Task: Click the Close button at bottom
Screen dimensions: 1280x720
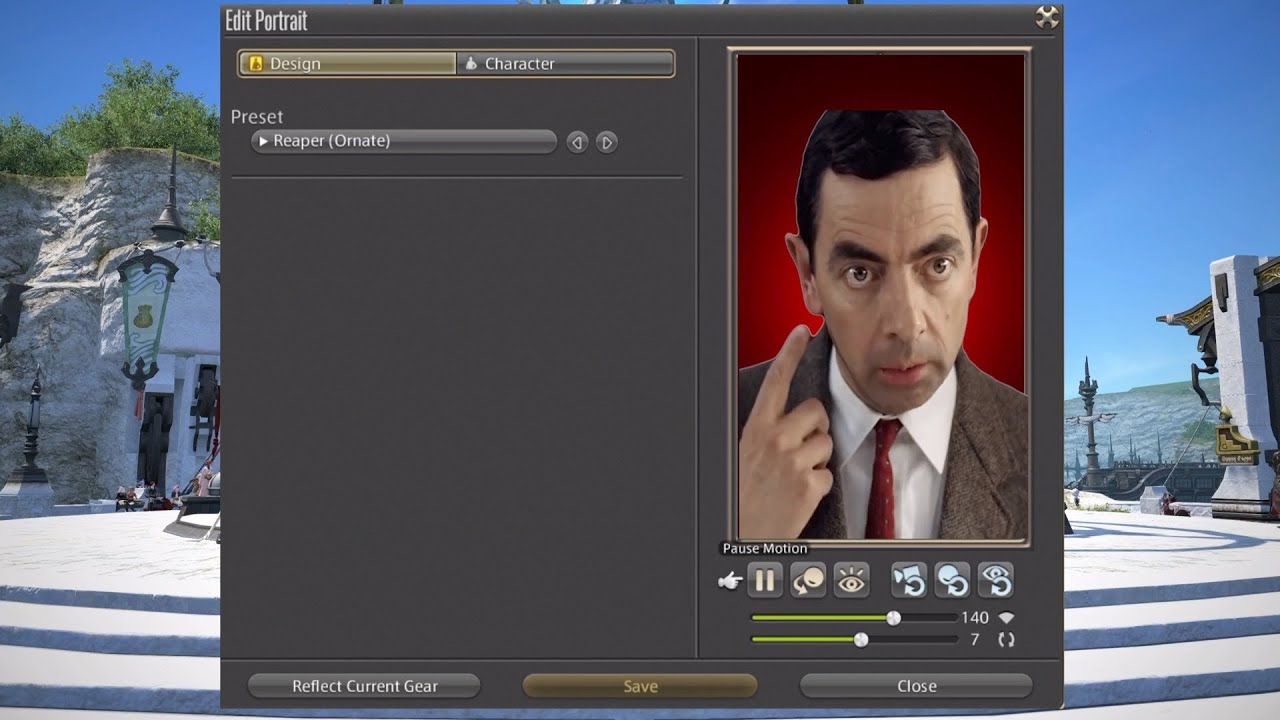Action: click(x=916, y=686)
